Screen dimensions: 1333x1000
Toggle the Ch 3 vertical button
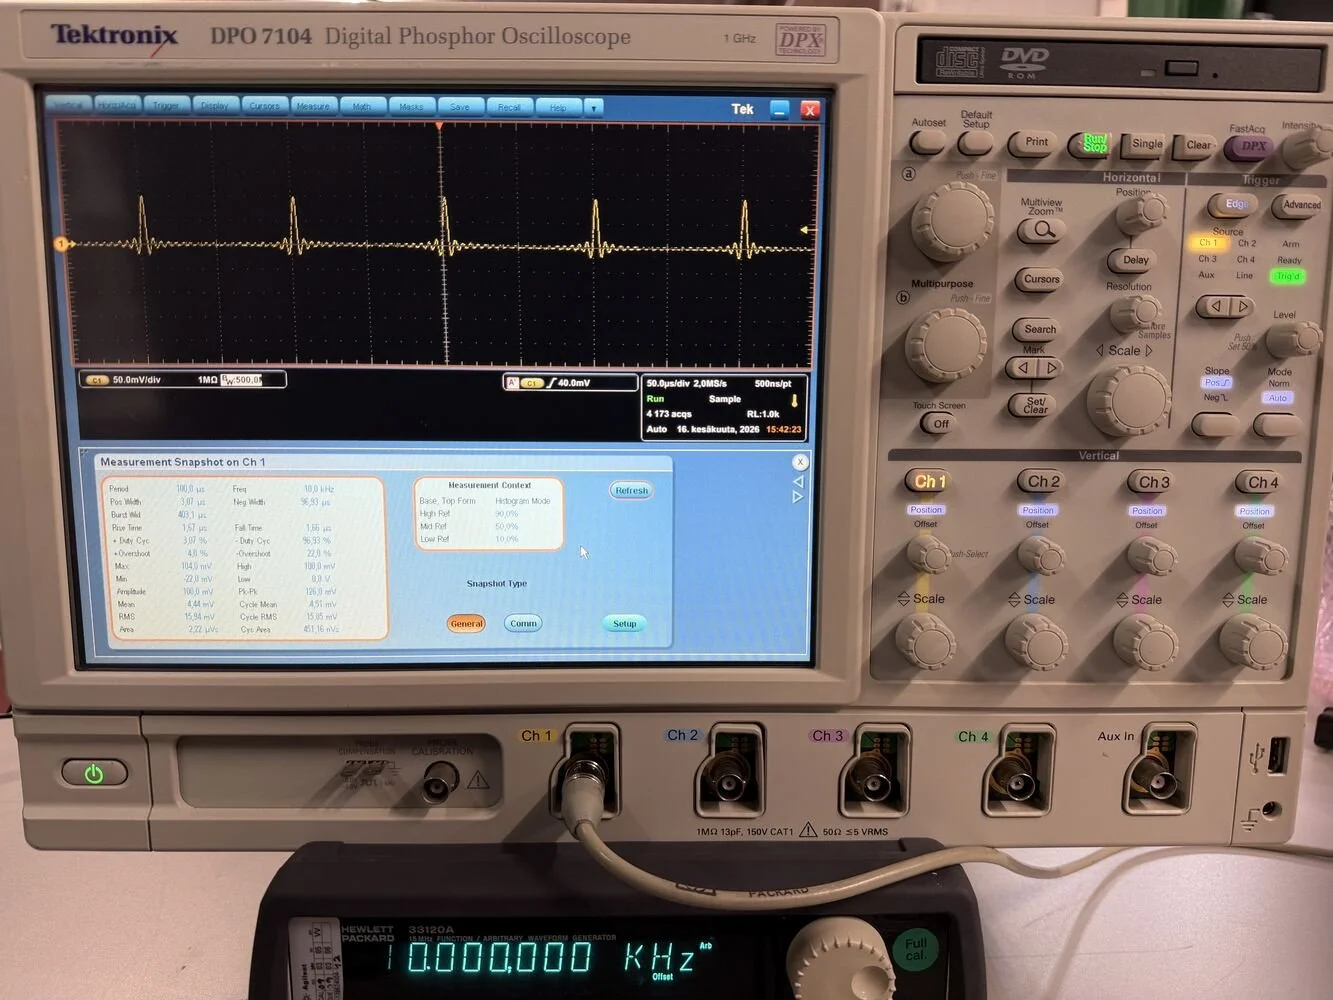[1151, 482]
